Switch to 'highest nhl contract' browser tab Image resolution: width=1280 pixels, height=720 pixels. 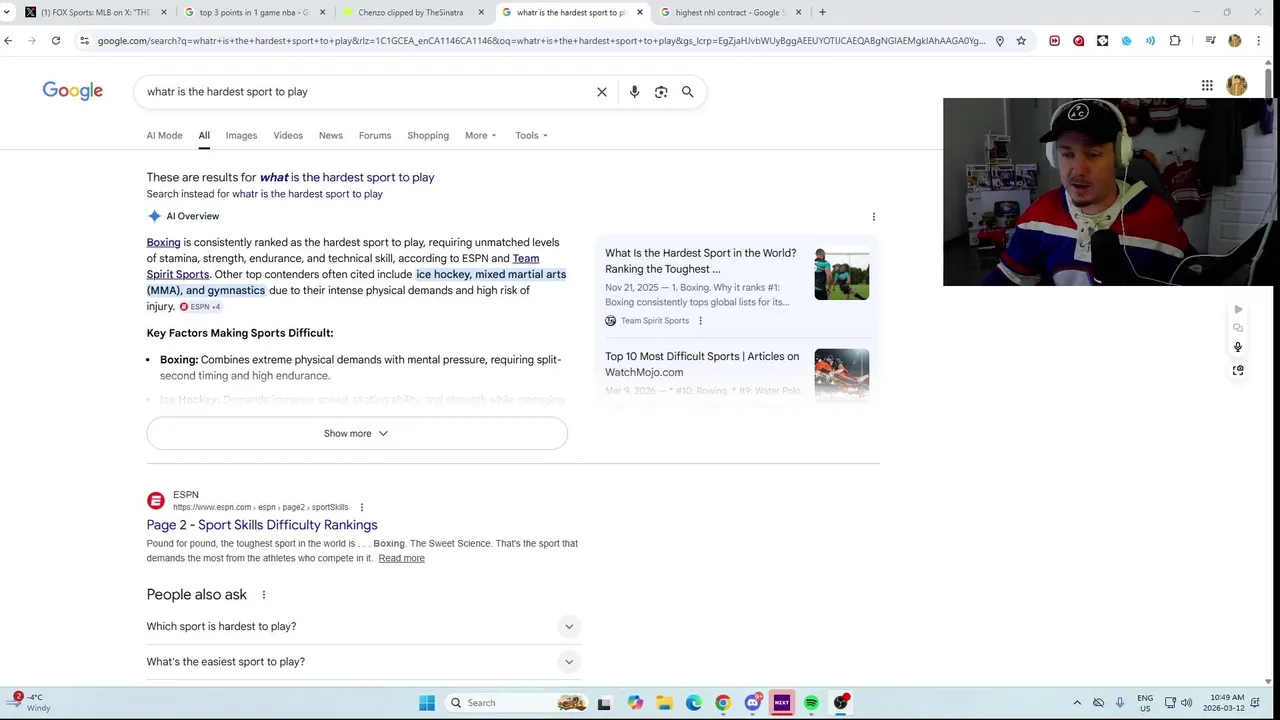730,12
